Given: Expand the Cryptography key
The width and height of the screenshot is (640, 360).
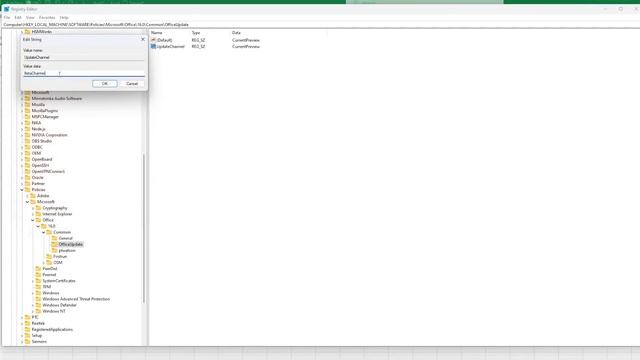Looking at the screenshot, I should pos(33,208).
